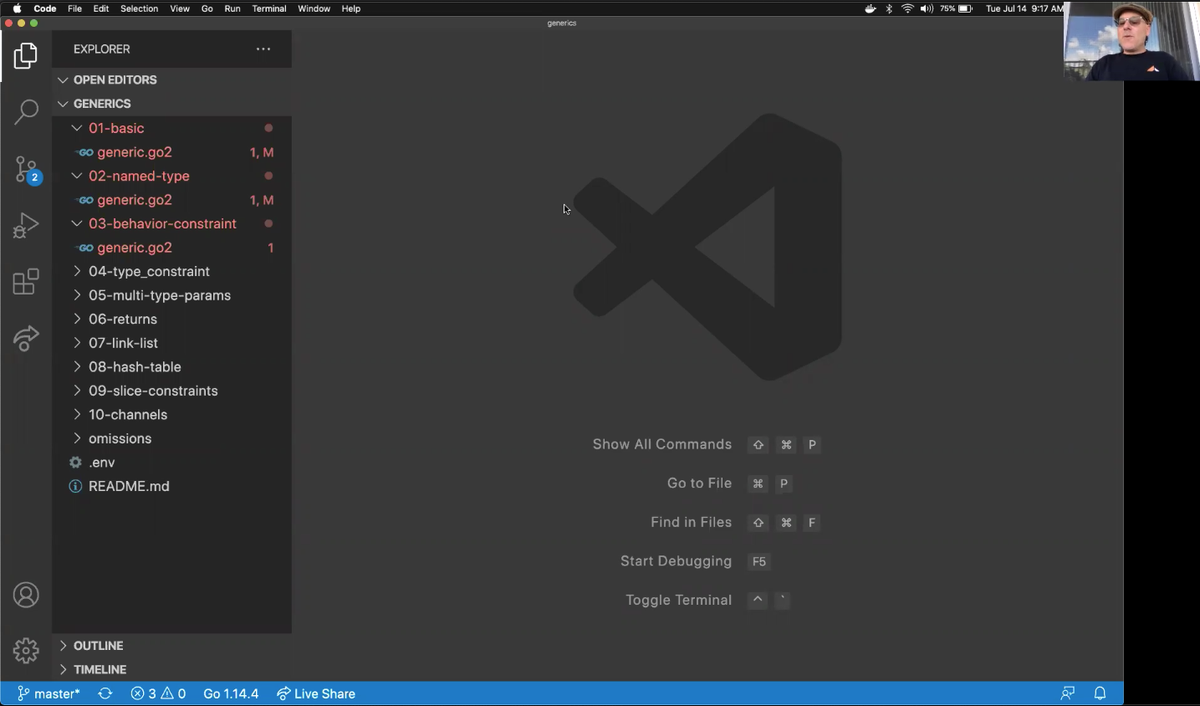Open the Manage gear icon
This screenshot has height=706, width=1200.
26,651
